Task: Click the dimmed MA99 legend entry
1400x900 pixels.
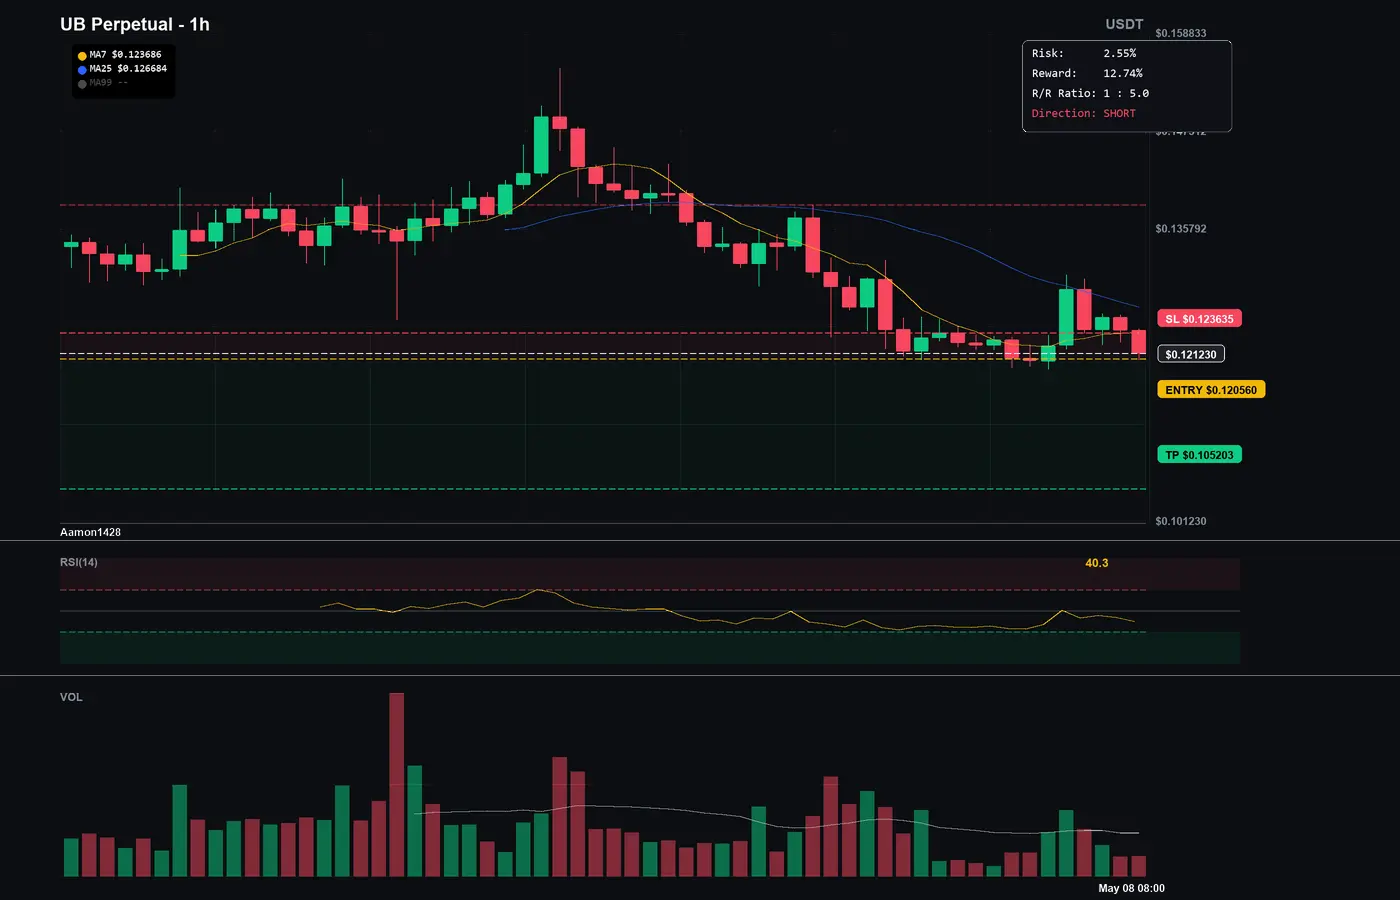Action: tap(108, 83)
